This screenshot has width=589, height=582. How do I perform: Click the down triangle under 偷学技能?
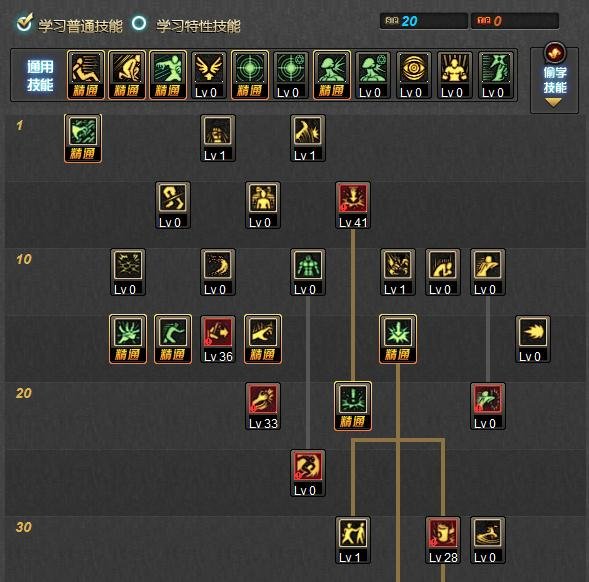[x=553, y=103]
